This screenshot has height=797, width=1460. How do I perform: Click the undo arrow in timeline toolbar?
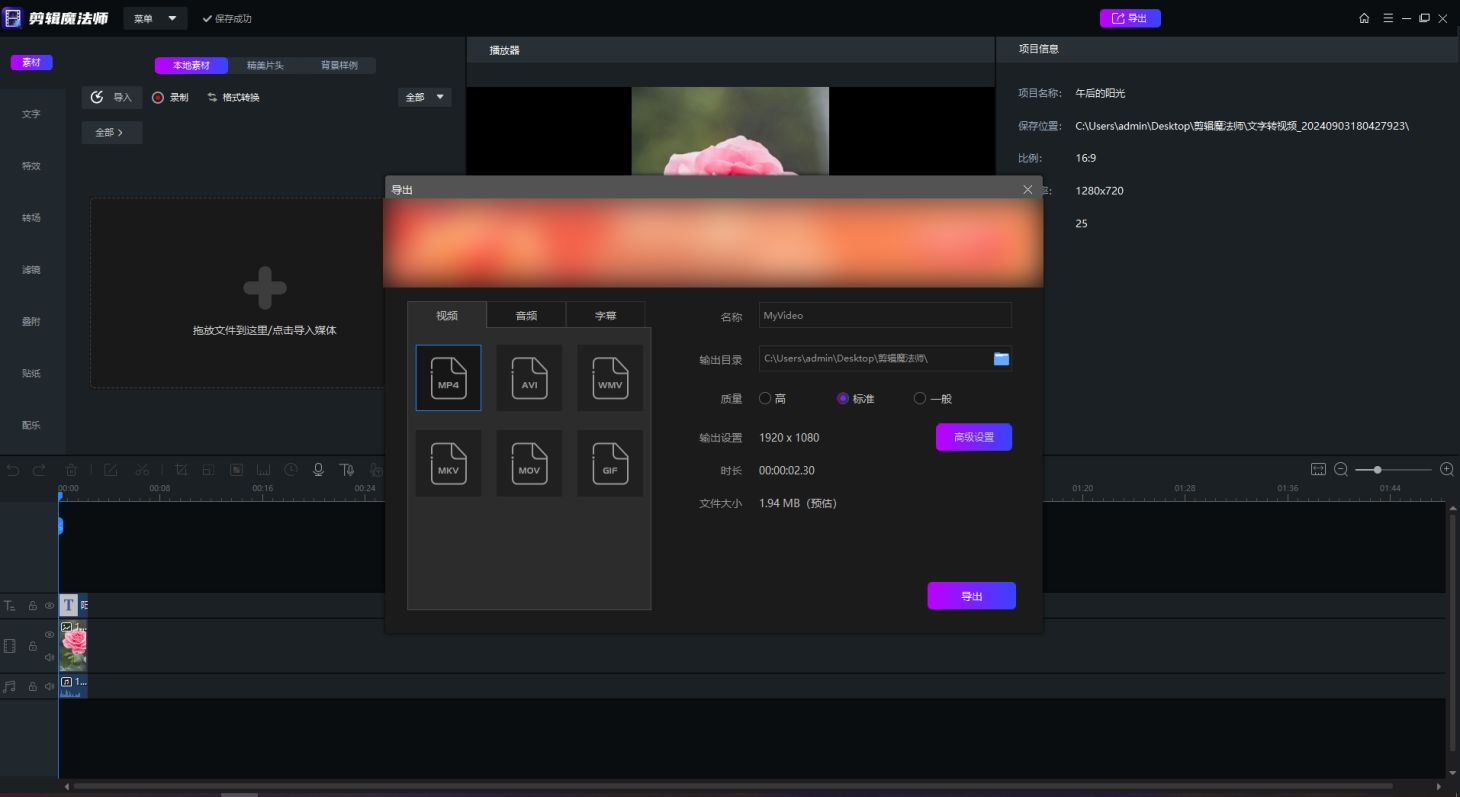coord(13,469)
